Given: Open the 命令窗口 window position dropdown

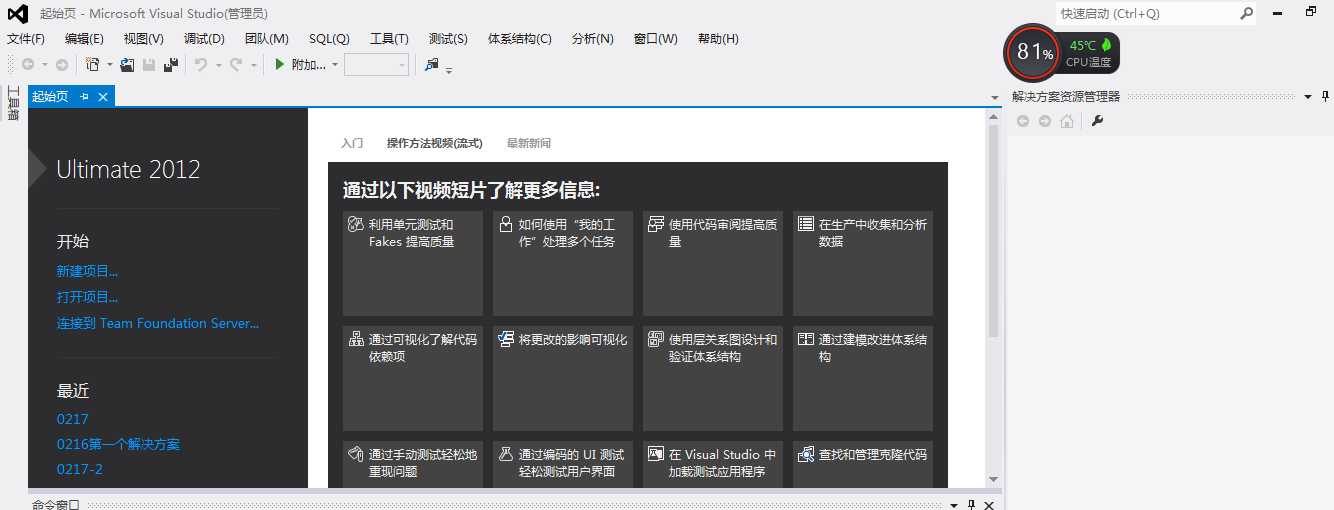Looking at the screenshot, I should click(953, 505).
